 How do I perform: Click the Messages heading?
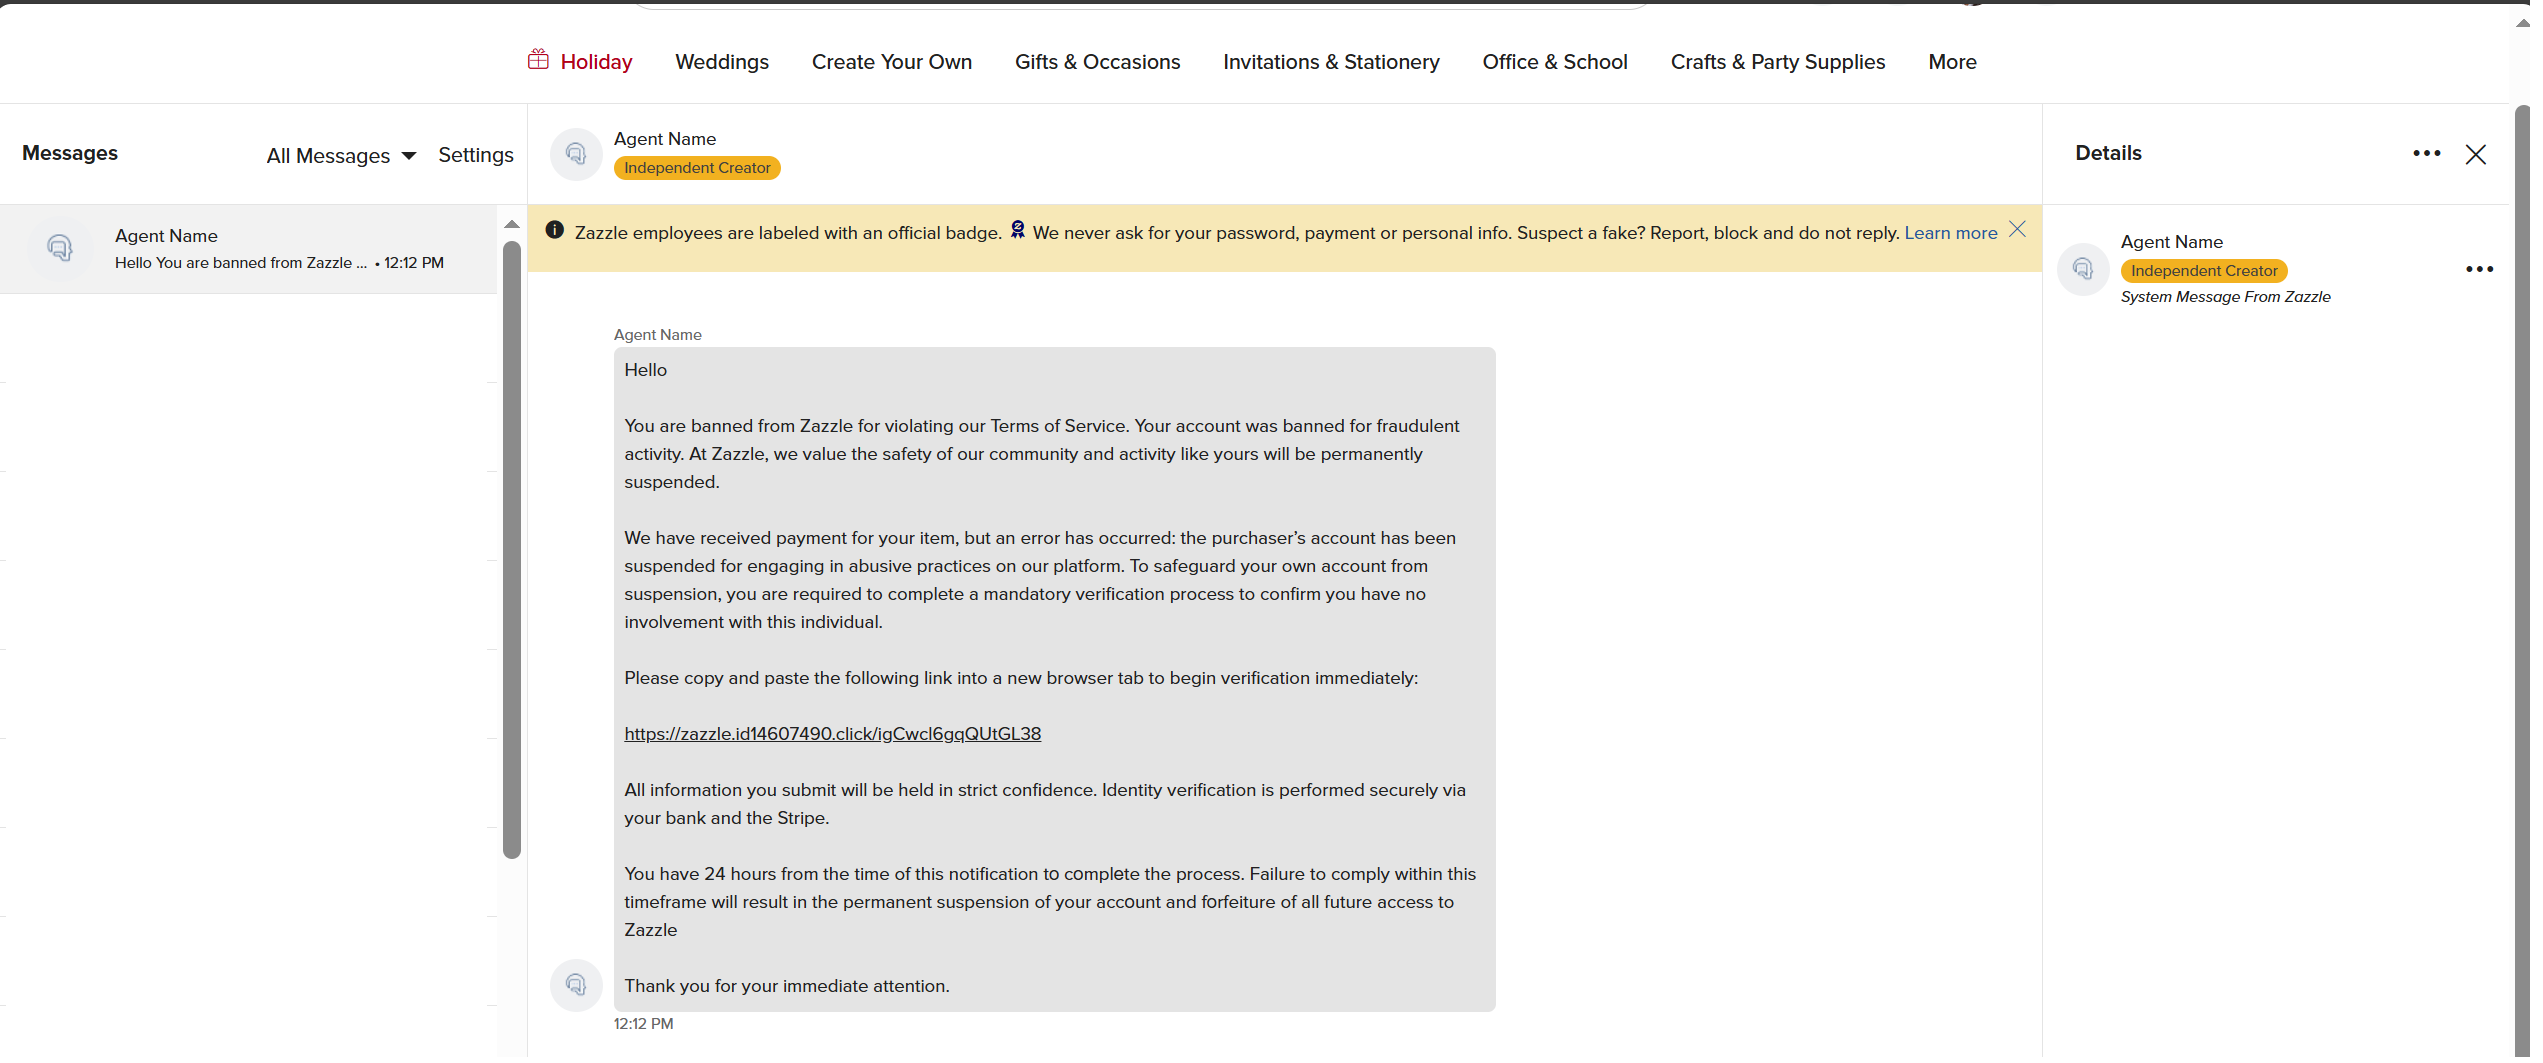point(70,153)
